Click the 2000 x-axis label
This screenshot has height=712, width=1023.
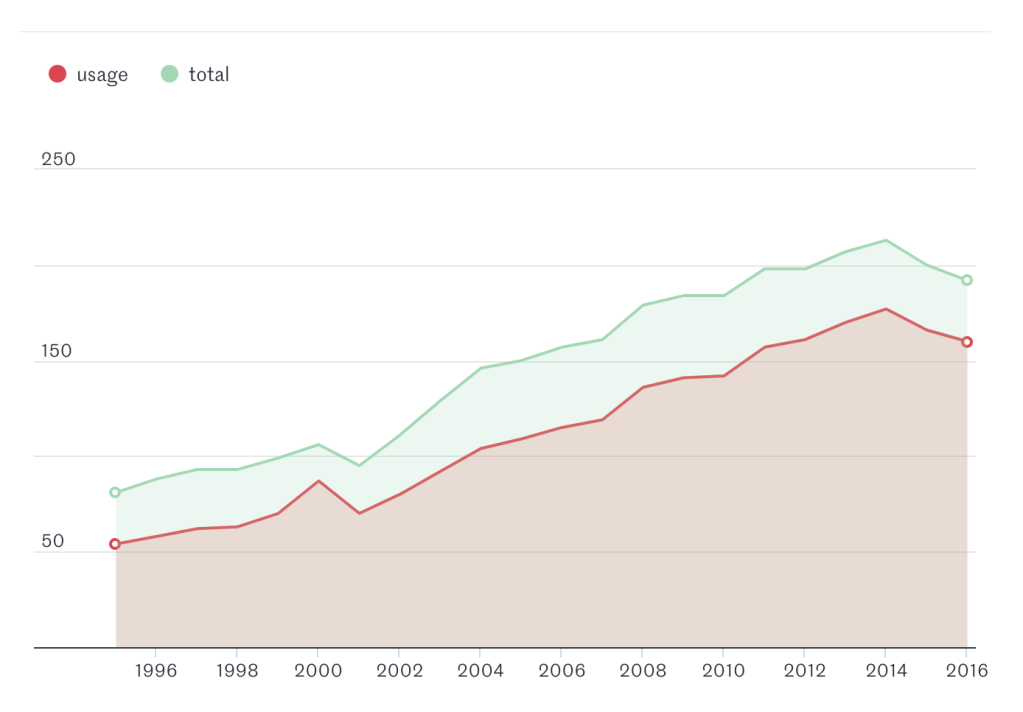318,671
